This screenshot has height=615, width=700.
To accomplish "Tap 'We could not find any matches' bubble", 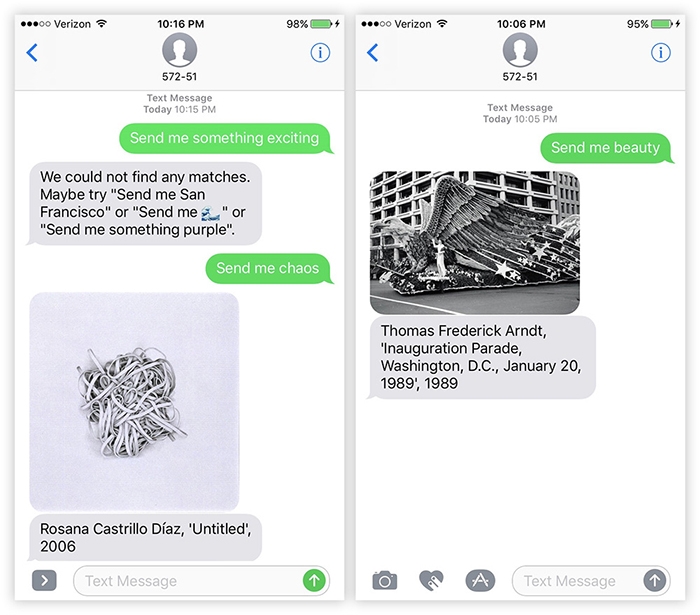I will pyautogui.click(x=145, y=204).
